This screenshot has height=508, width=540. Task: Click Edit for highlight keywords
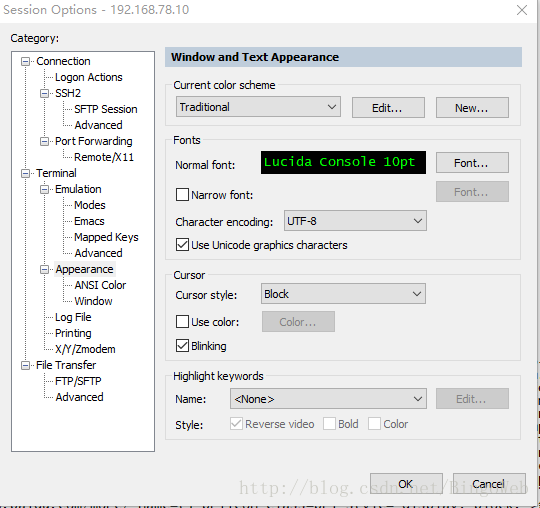(x=472, y=399)
